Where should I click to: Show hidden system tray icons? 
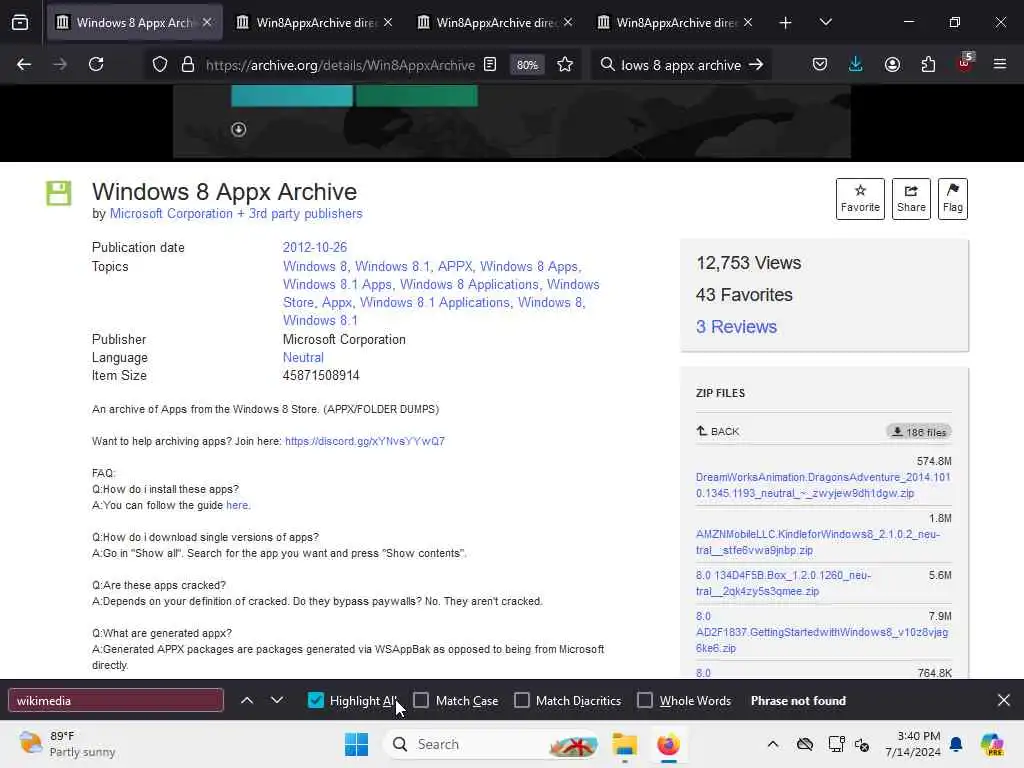pos(773,744)
